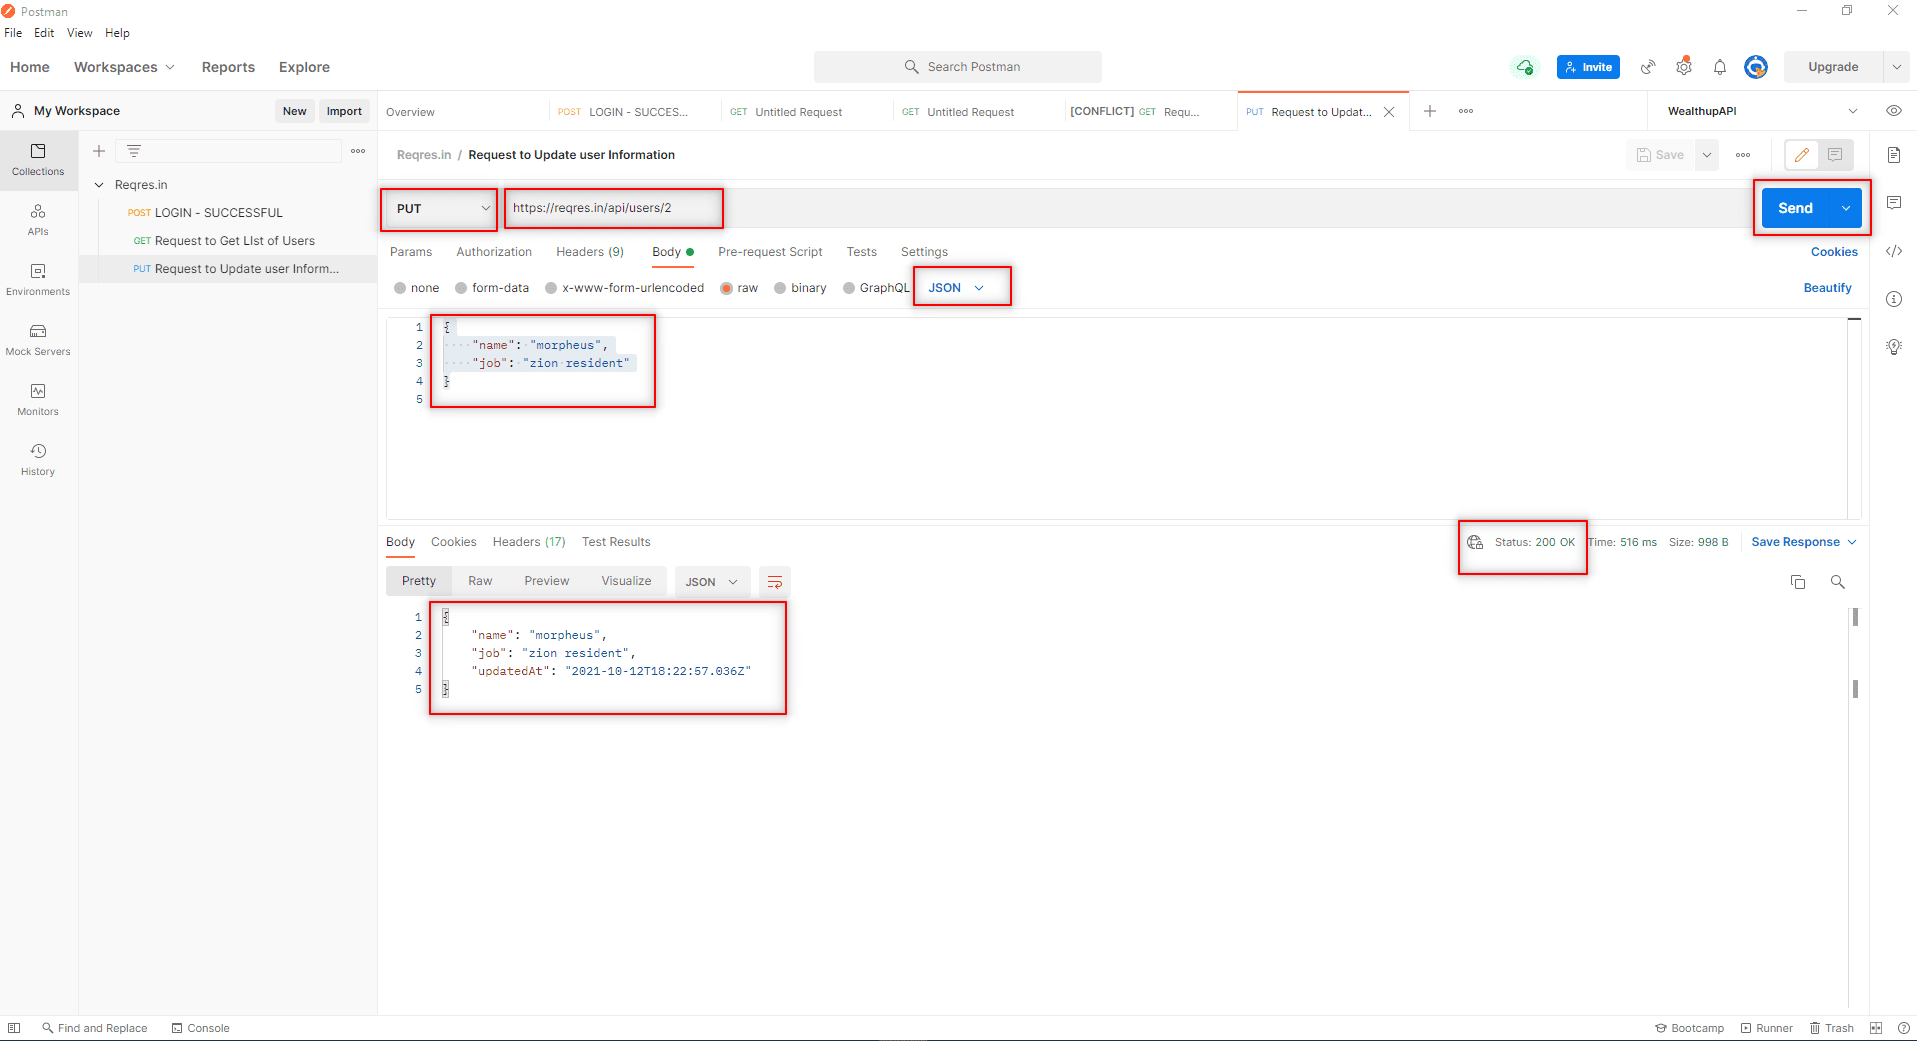Collapse the Reqres.in collection
1917x1041 pixels.
point(99,184)
